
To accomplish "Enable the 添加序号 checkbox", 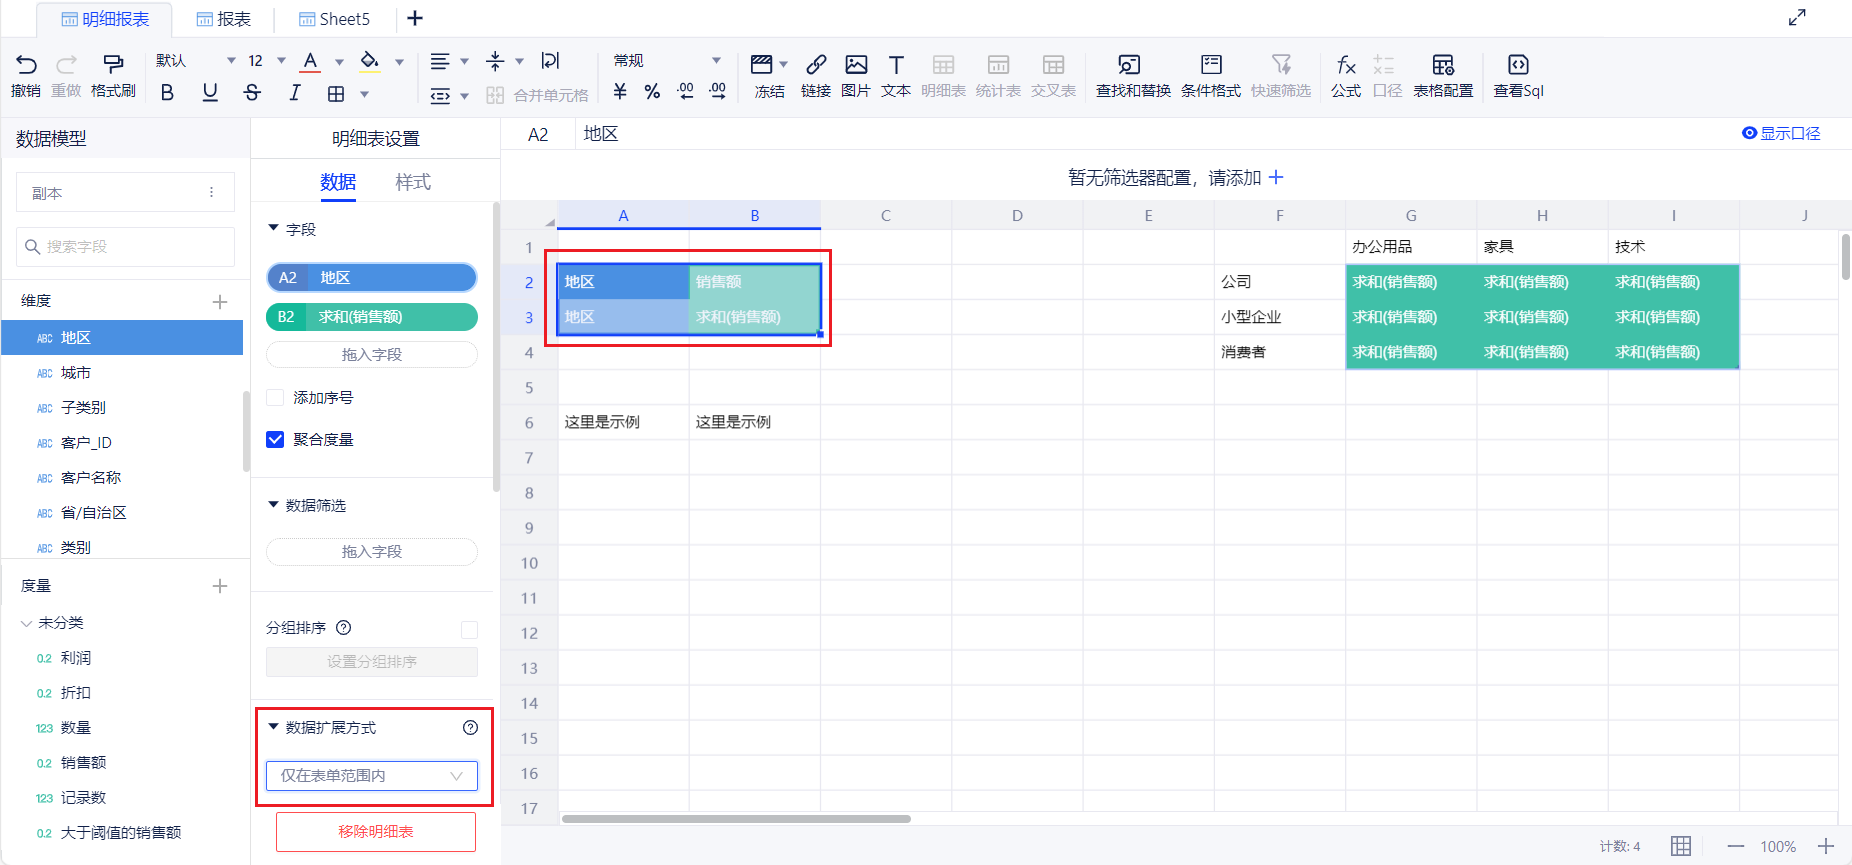I will (276, 398).
